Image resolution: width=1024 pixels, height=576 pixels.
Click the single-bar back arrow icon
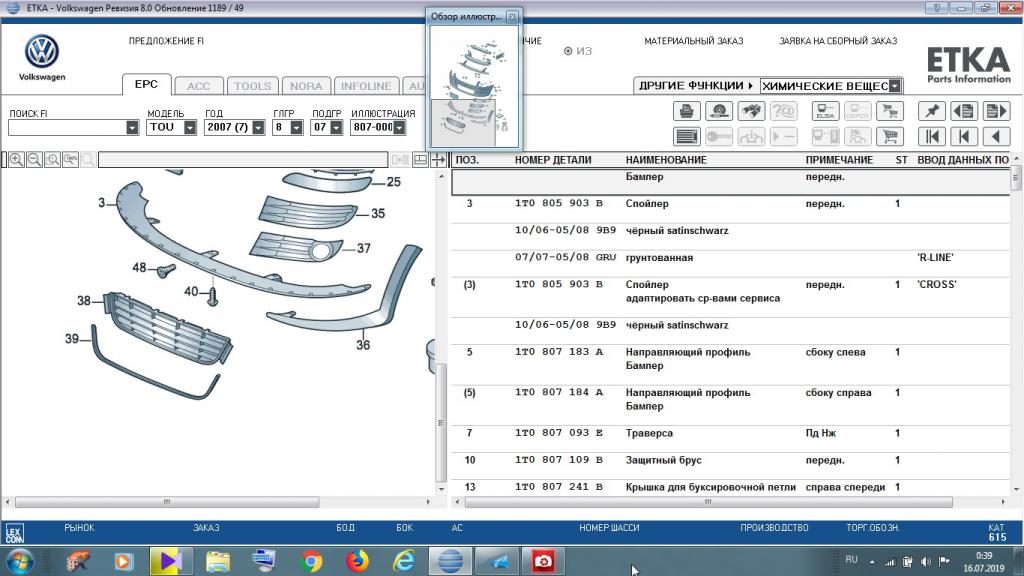[x=964, y=136]
